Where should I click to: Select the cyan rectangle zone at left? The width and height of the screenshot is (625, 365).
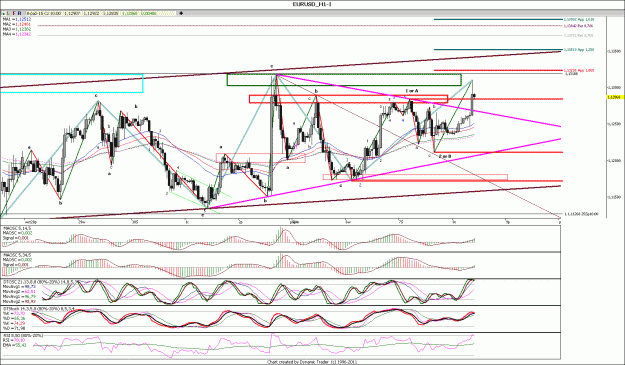pyautogui.click(x=71, y=83)
